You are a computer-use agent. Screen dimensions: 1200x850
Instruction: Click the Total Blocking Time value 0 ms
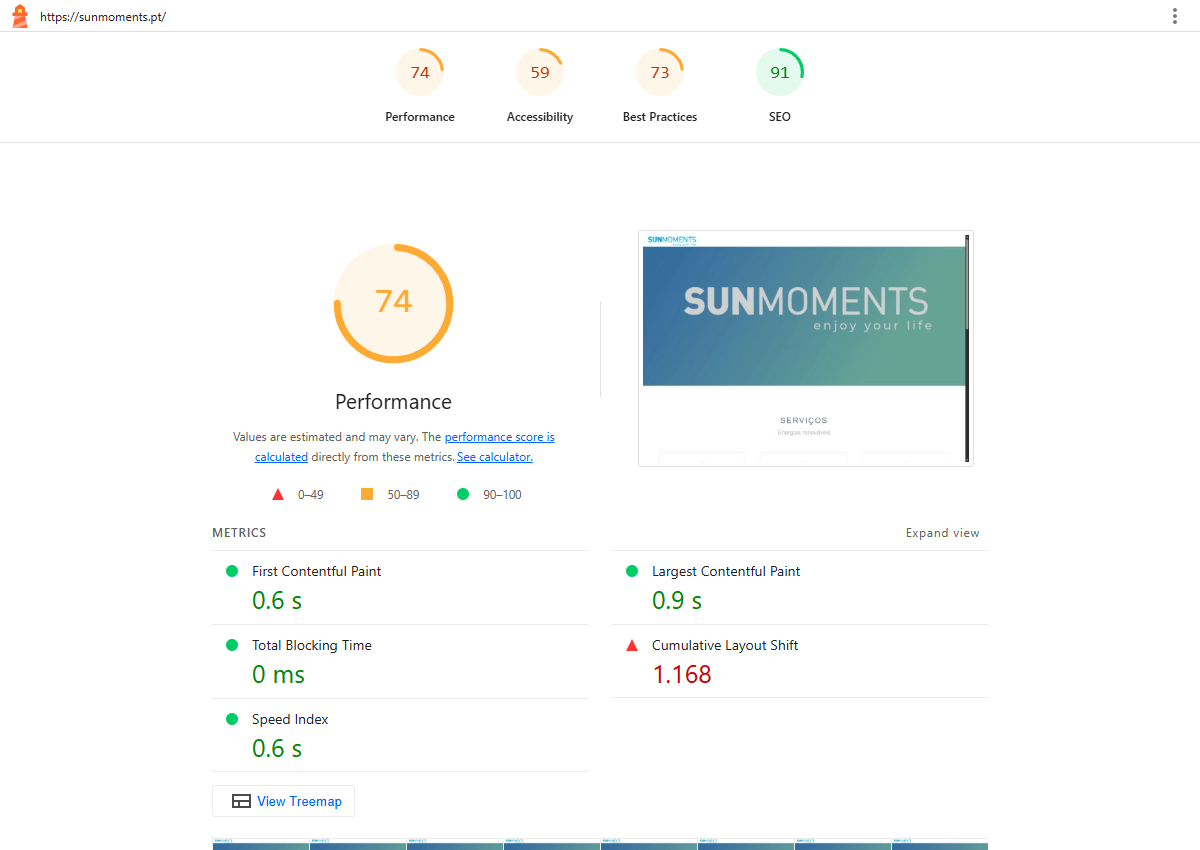tap(278, 674)
